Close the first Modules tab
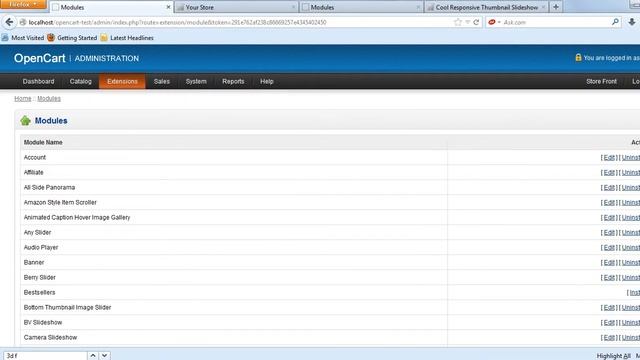Image resolution: width=640 pixels, height=360 pixels. (x=168, y=7)
